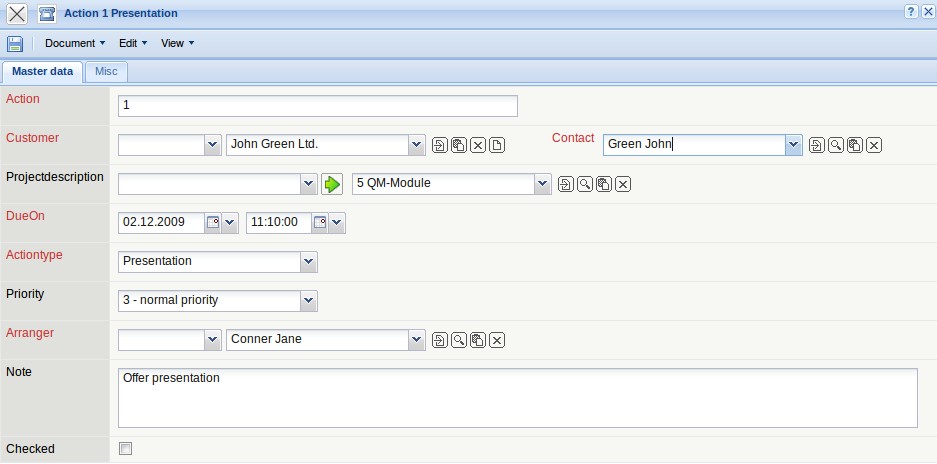The width and height of the screenshot is (937, 464).
Task: Expand the John Green Ltd. dropdown arrow
Action: click(x=417, y=145)
